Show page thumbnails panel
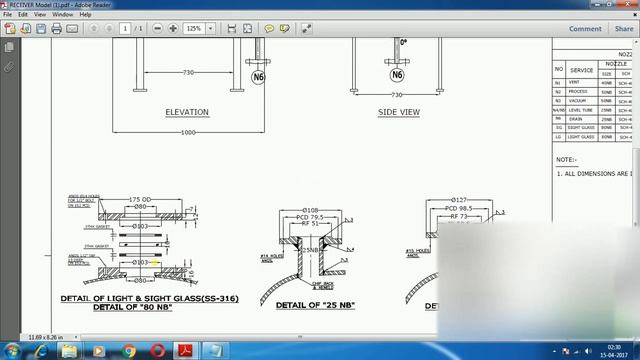 (x=9, y=47)
